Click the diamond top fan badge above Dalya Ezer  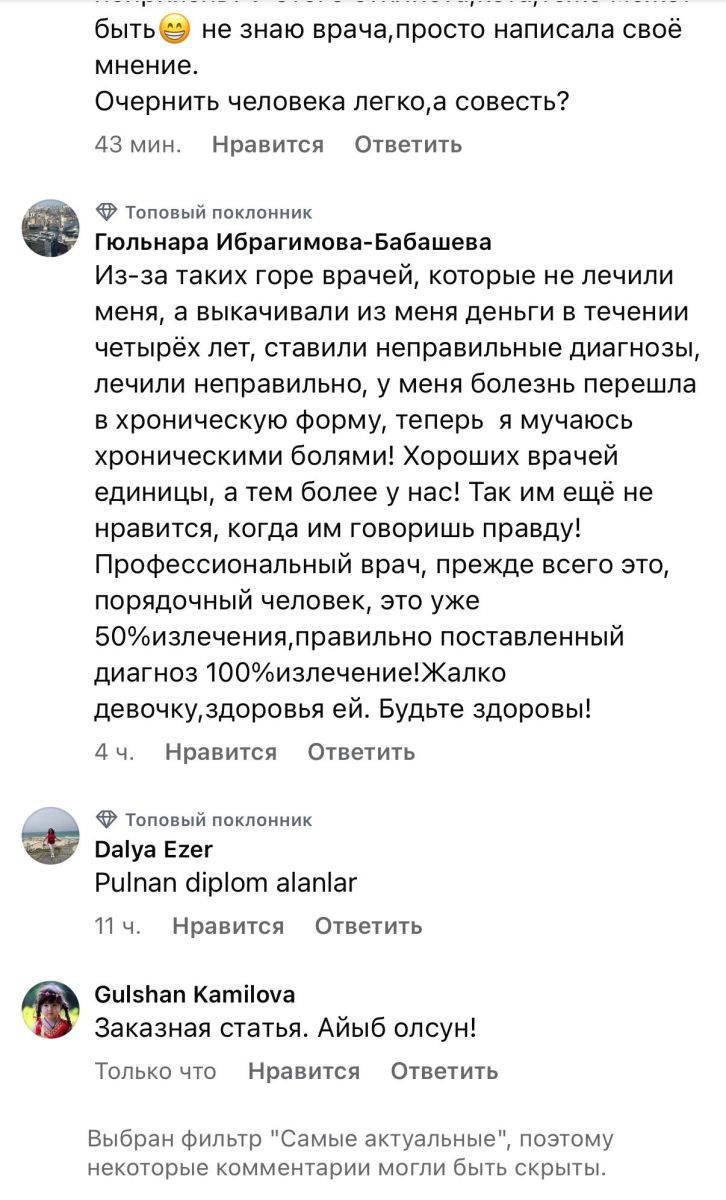coord(106,820)
